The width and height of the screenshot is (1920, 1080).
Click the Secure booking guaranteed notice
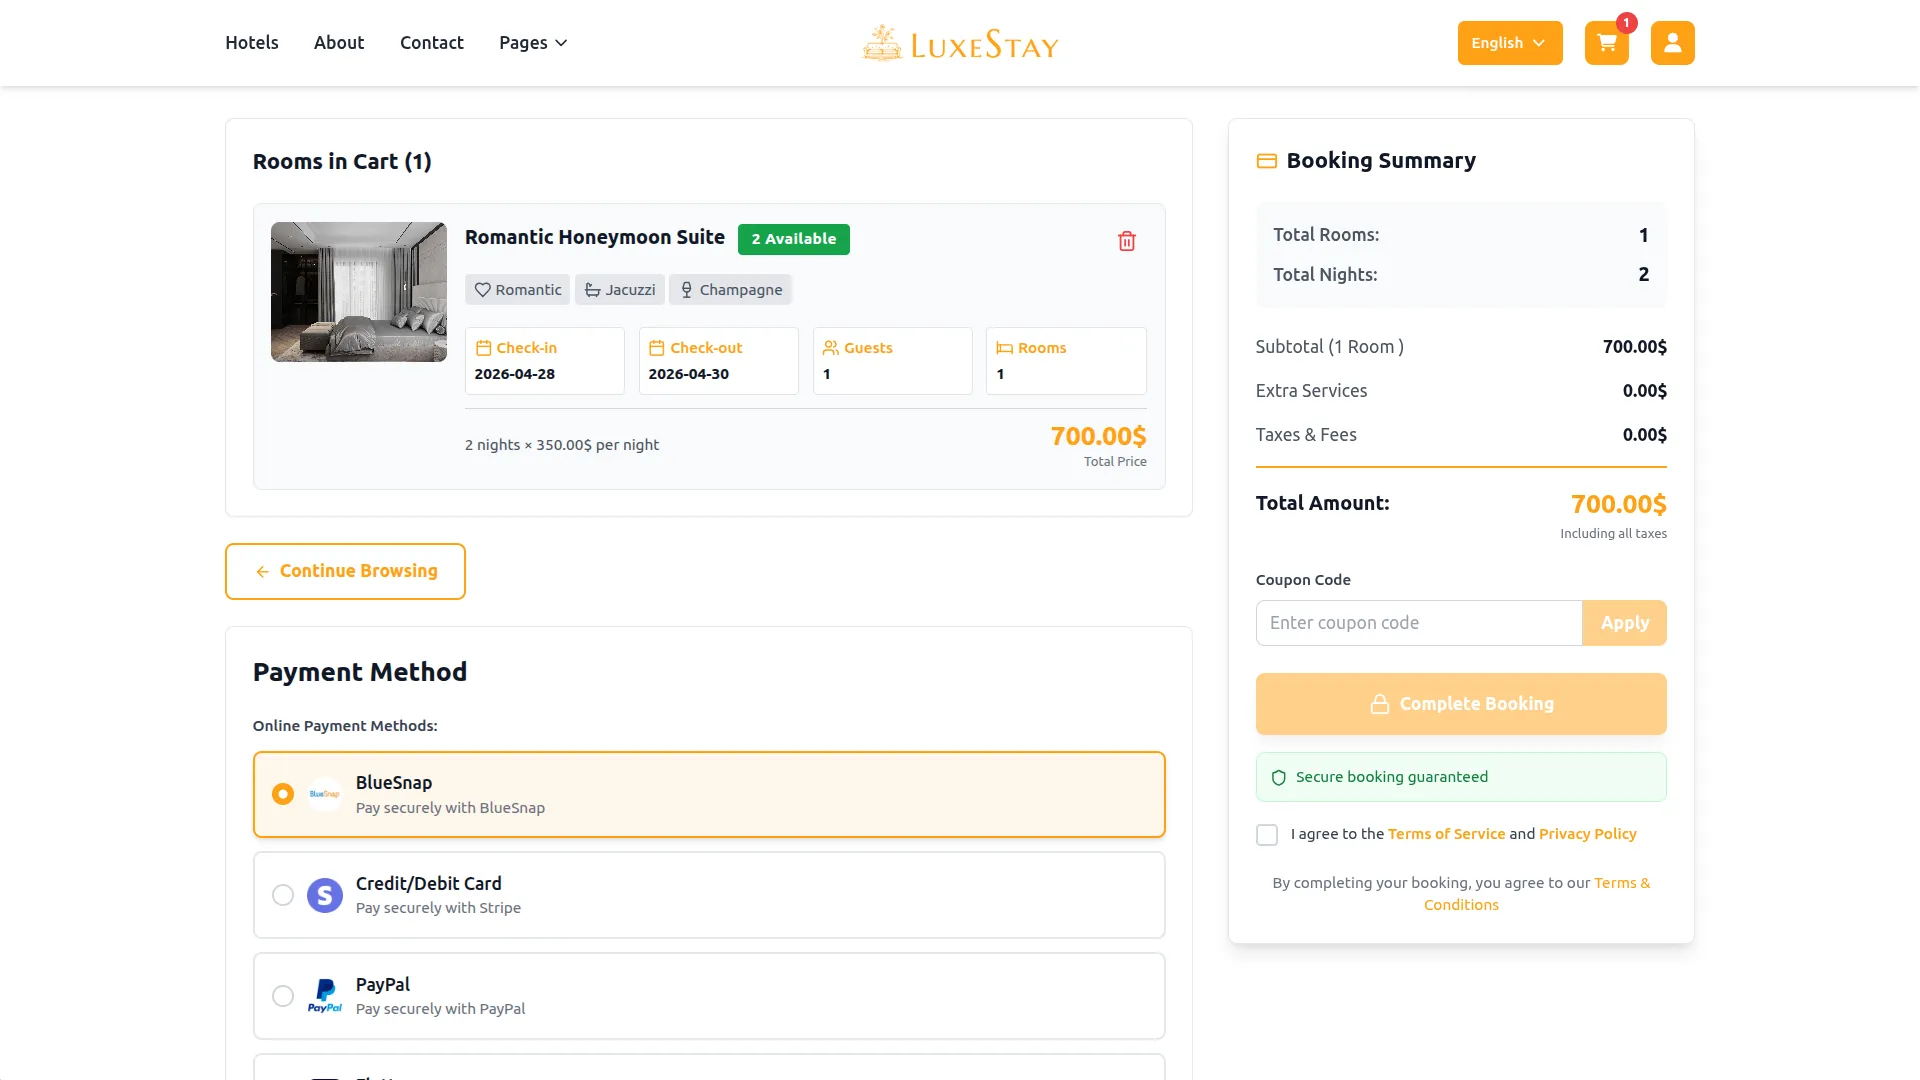click(1461, 777)
